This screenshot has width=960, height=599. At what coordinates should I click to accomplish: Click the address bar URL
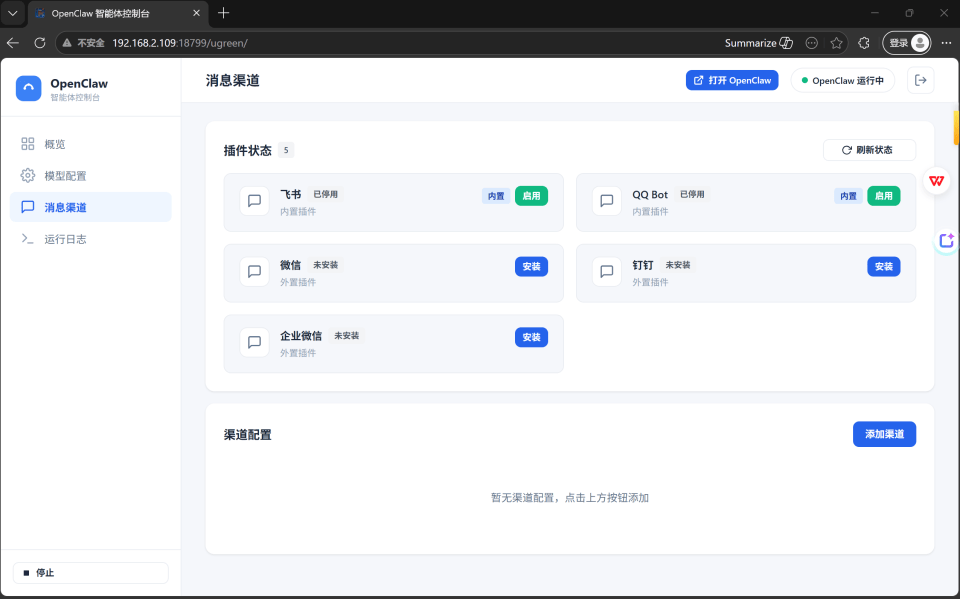pyautogui.click(x=180, y=43)
